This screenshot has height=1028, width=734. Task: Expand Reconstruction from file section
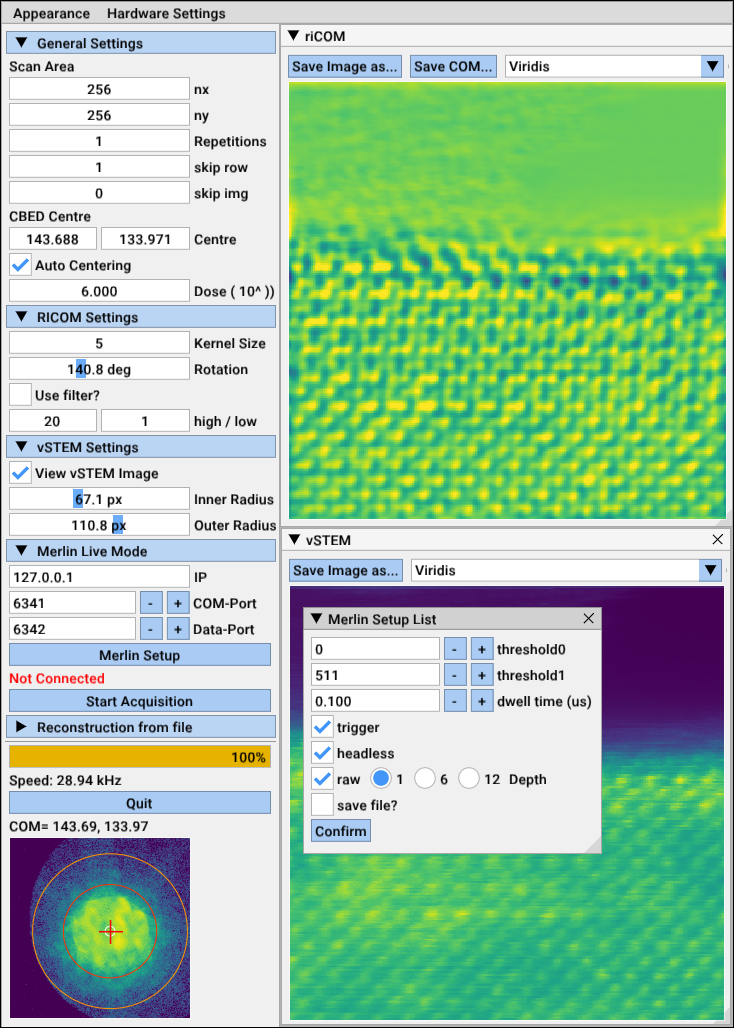pos(141,727)
